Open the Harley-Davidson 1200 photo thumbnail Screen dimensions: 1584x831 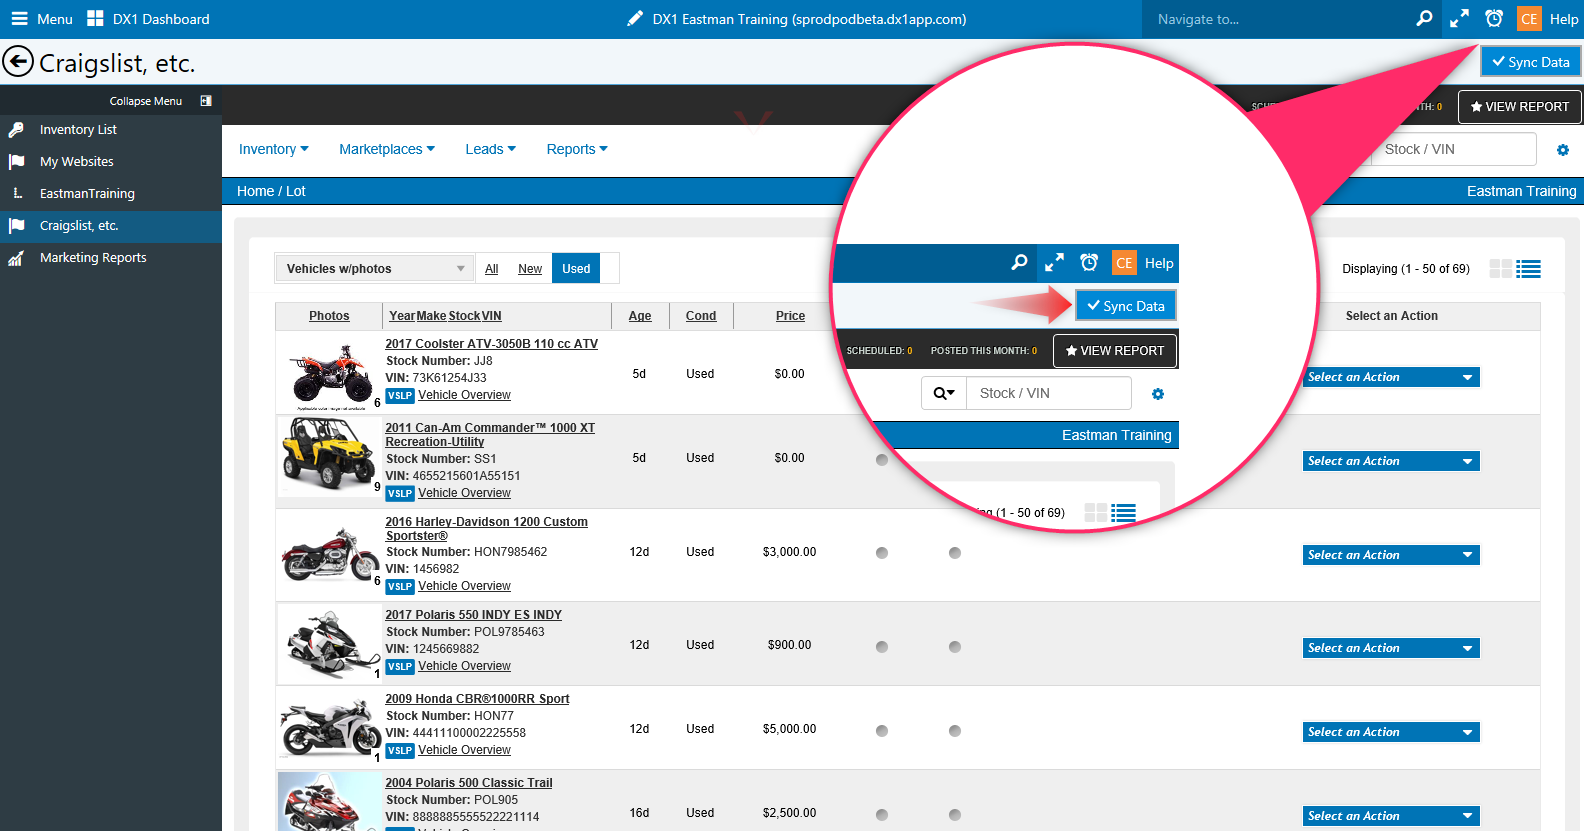(329, 554)
